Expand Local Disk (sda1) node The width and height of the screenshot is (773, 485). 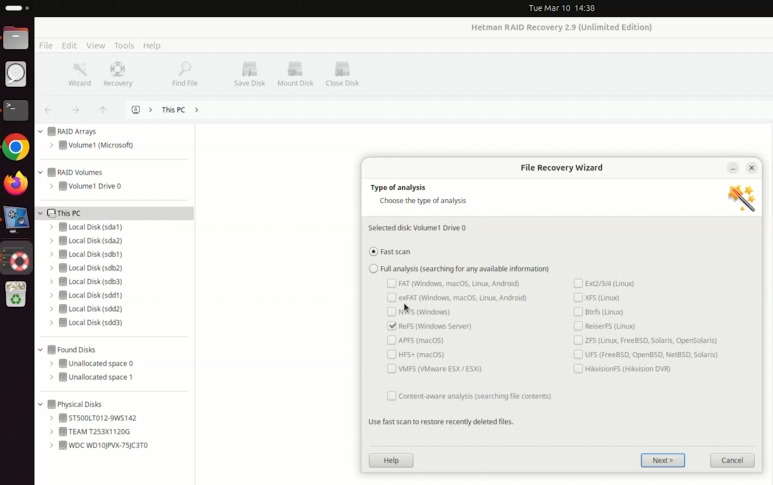pyautogui.click(x=51, y=227)
